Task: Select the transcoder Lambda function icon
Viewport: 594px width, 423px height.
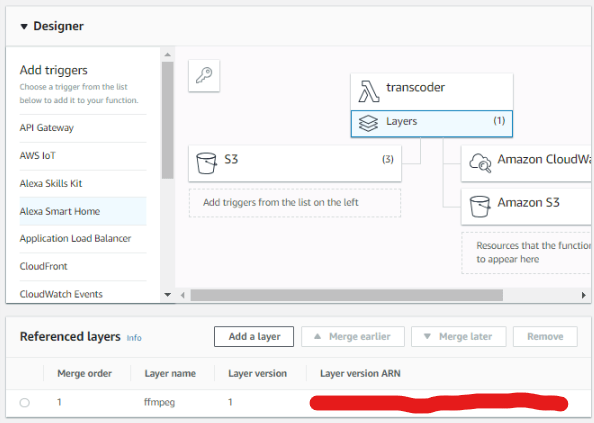Action: (369, 91)
